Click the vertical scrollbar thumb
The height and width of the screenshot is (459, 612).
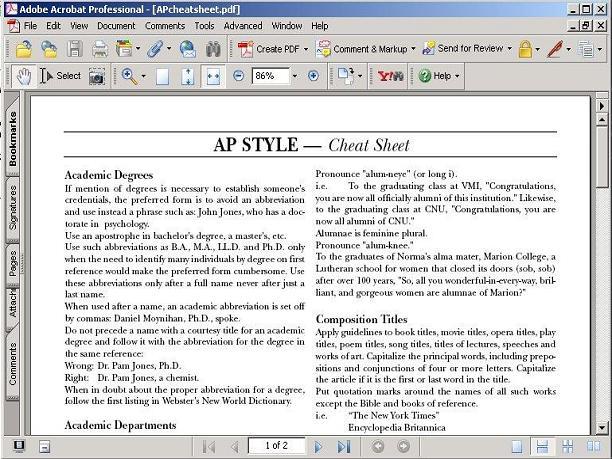point(601,157)
